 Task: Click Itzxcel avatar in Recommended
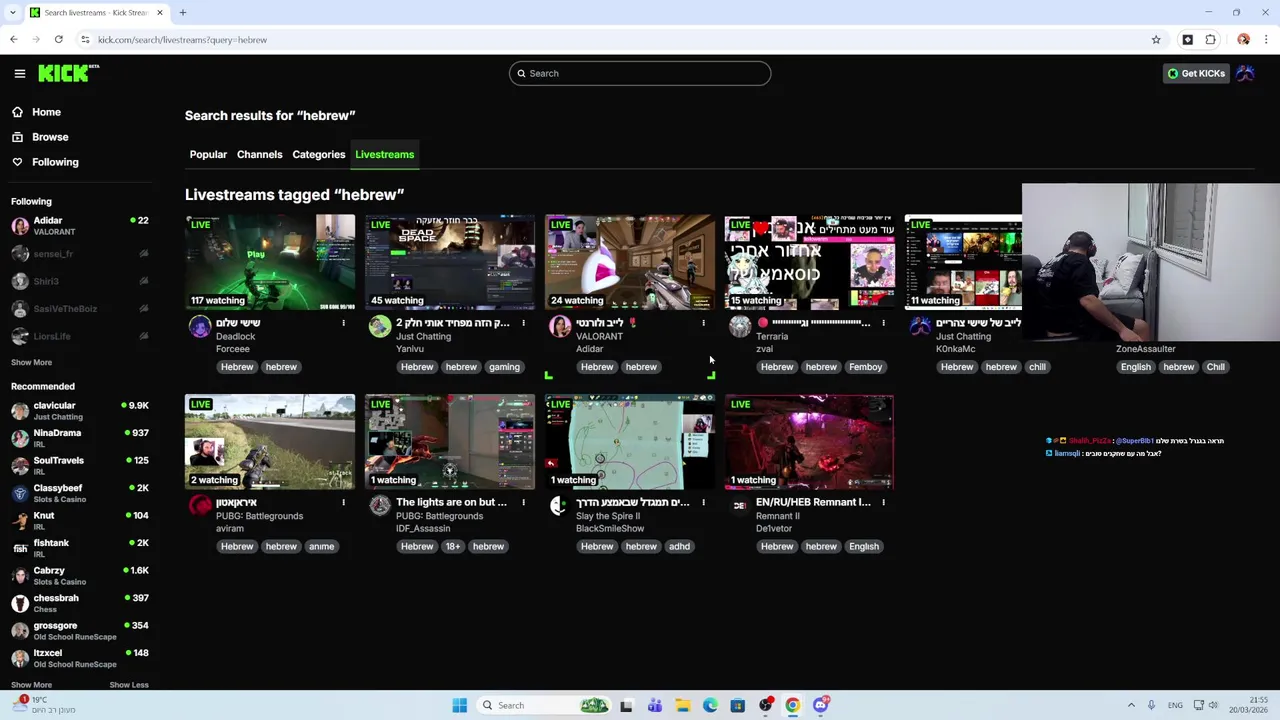[20, 658]
